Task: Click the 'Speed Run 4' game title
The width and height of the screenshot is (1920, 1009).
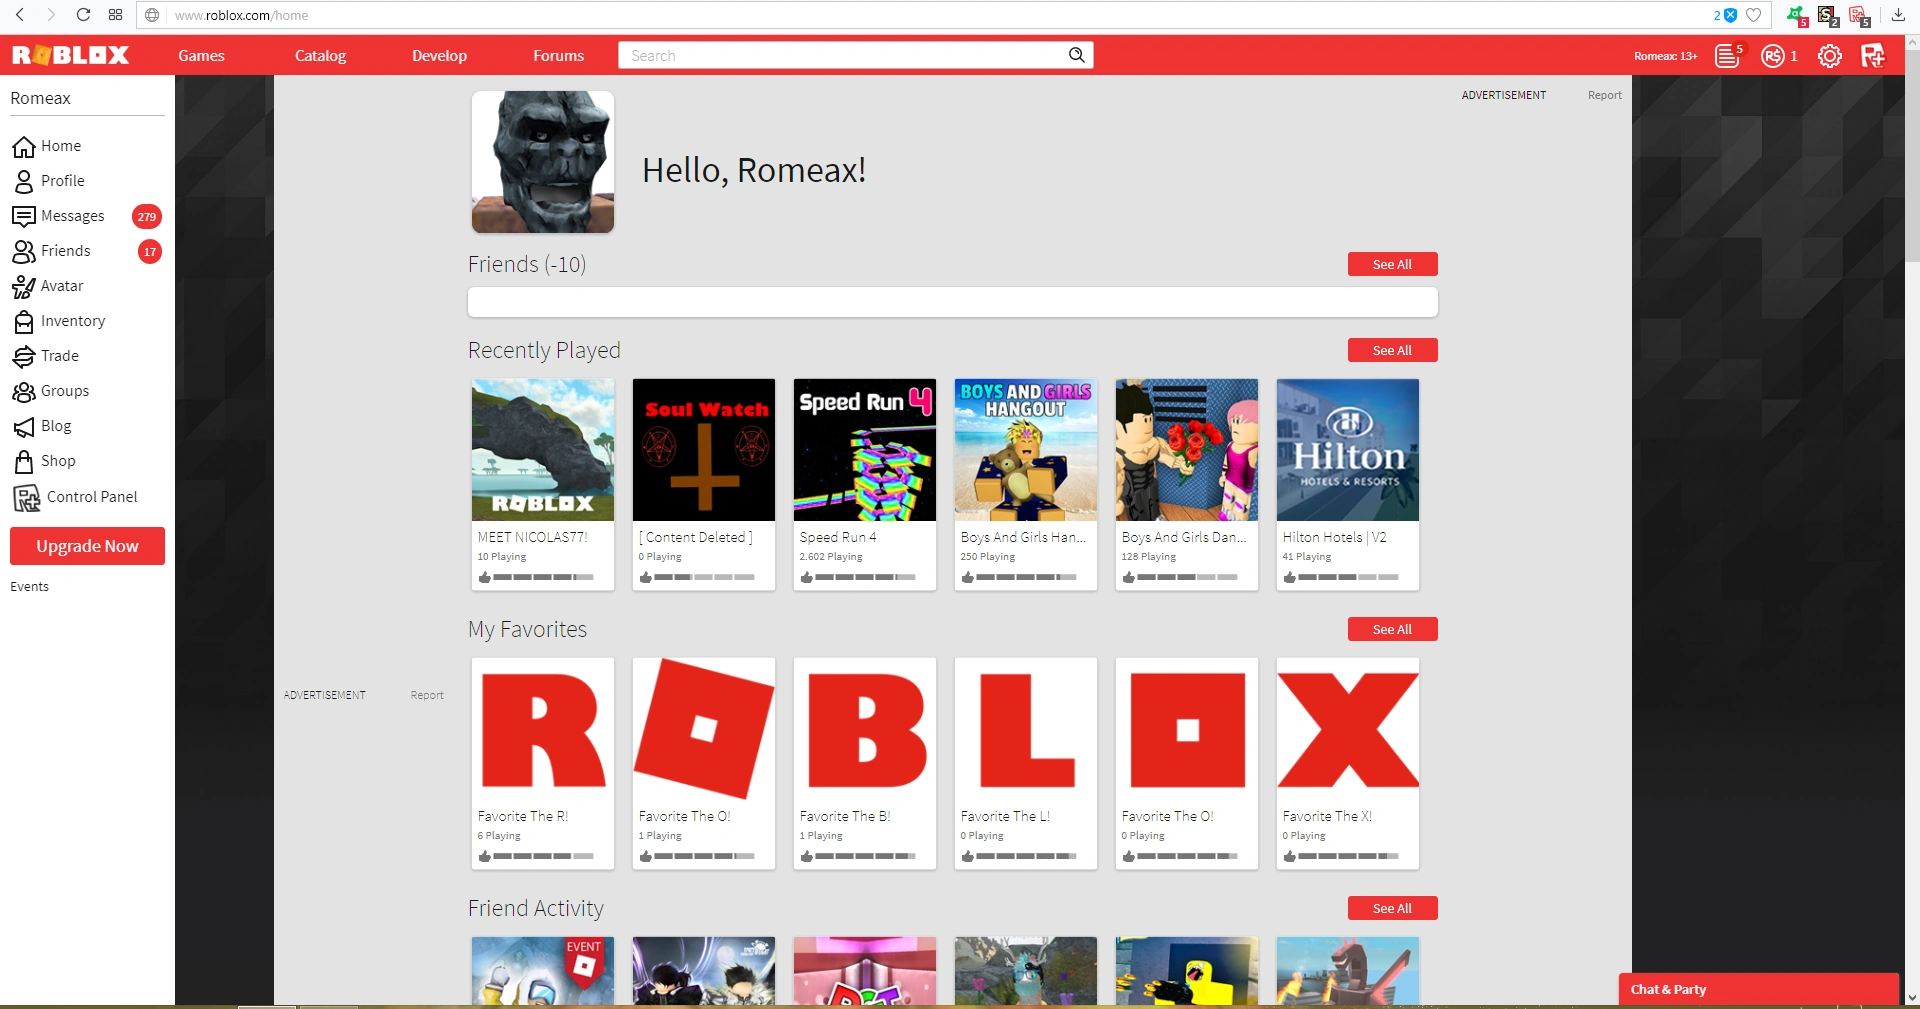Action: [838, 537]
